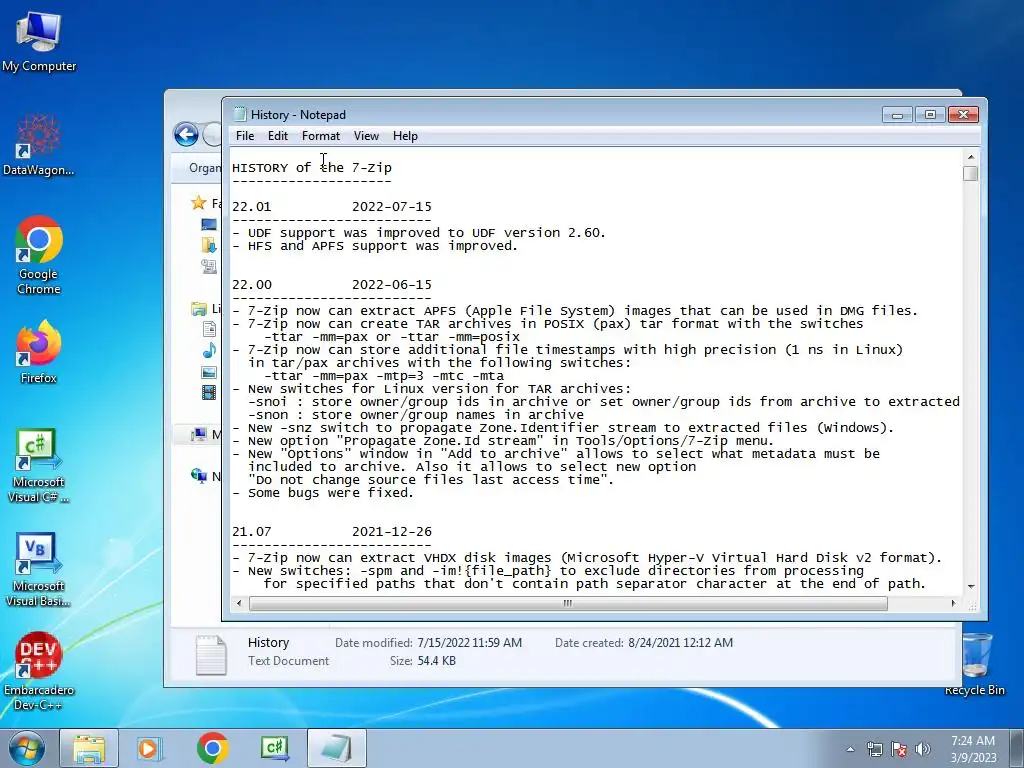The width and height of the screenshot is (1024, 768).
Task: Click line 'Some bugs were fixed.'
Action: click(x=323, y=493)
